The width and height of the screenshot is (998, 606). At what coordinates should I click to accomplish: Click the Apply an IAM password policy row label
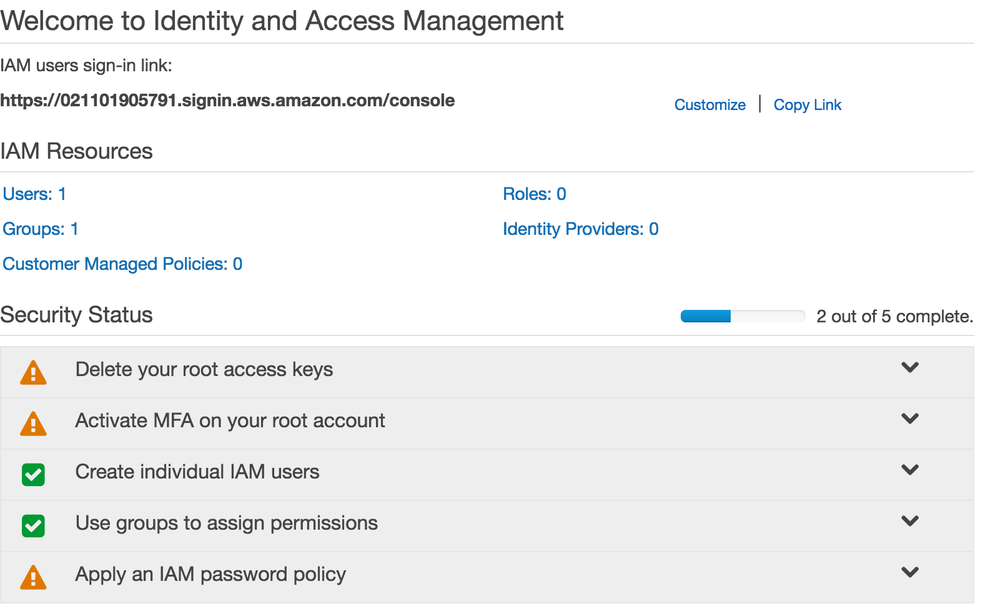(x=210, y=575)
